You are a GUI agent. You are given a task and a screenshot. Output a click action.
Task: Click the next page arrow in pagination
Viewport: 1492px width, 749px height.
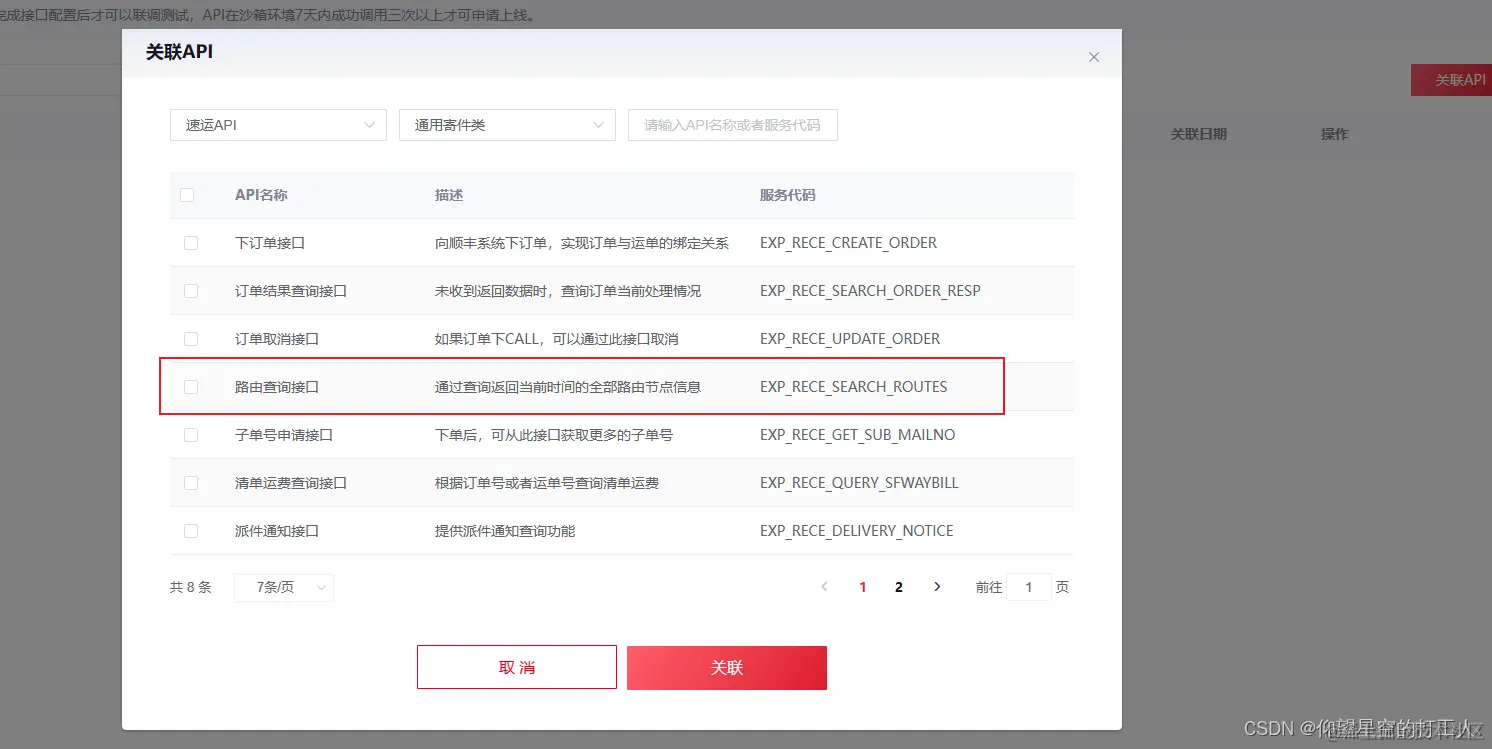point(936,587)
